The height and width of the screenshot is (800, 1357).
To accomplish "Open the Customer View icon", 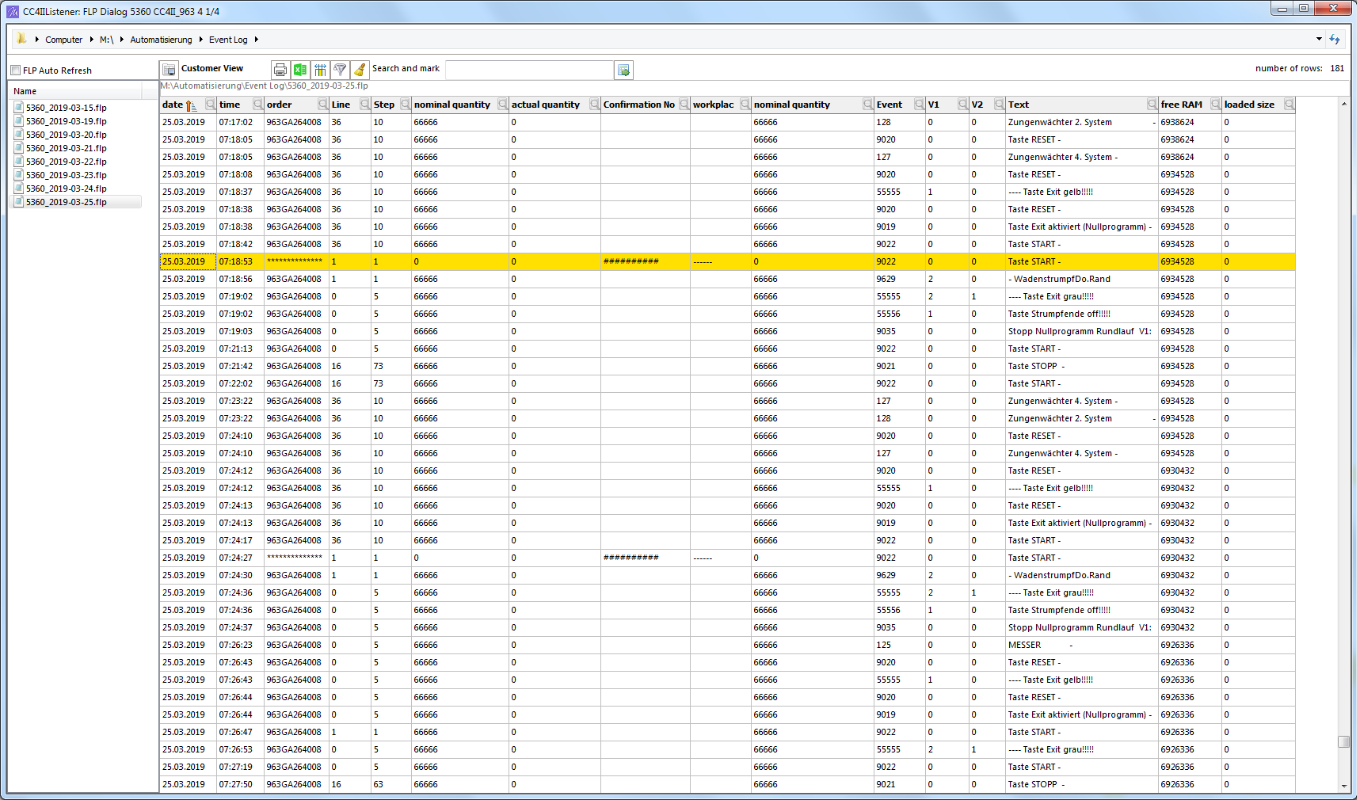I will (x=169, y=70).
